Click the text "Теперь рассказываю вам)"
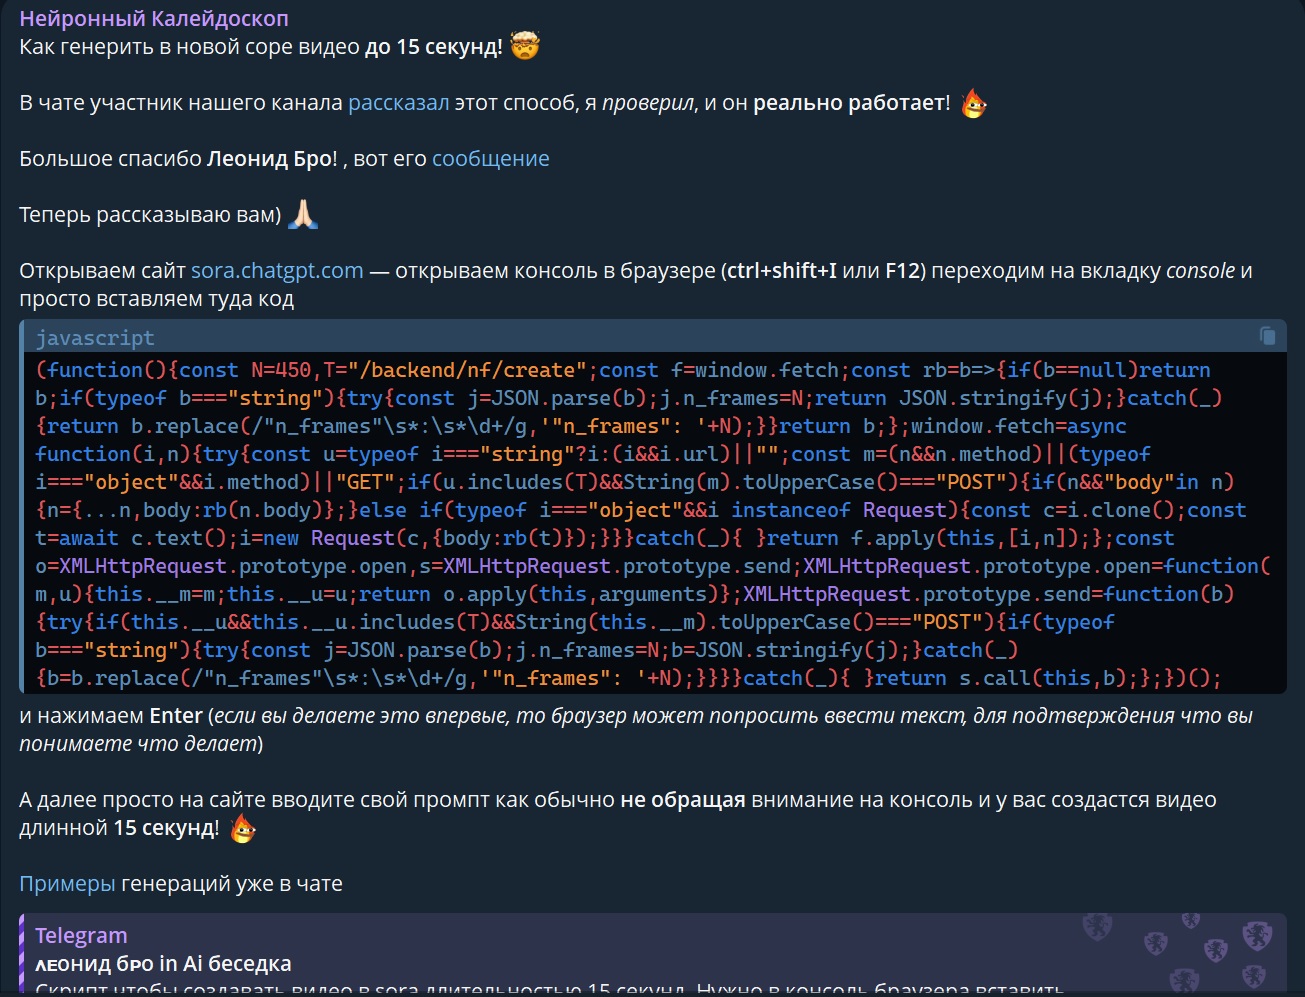1305x997 pixels. pyautogui.click(x=150, y=214)
